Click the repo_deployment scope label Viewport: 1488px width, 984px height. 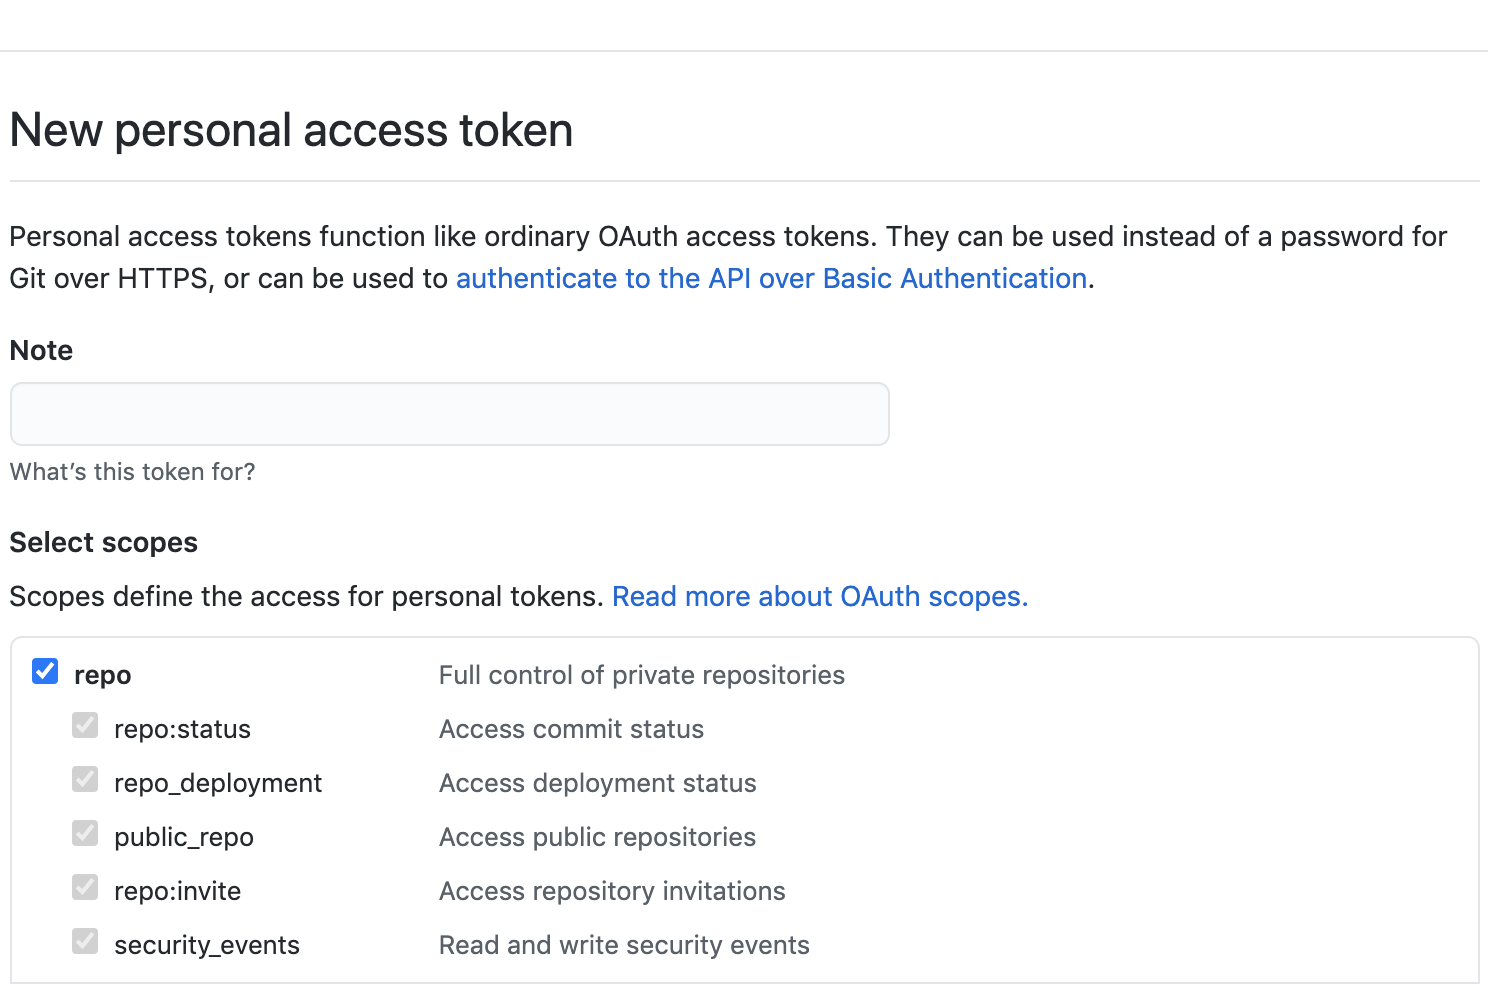218,783
